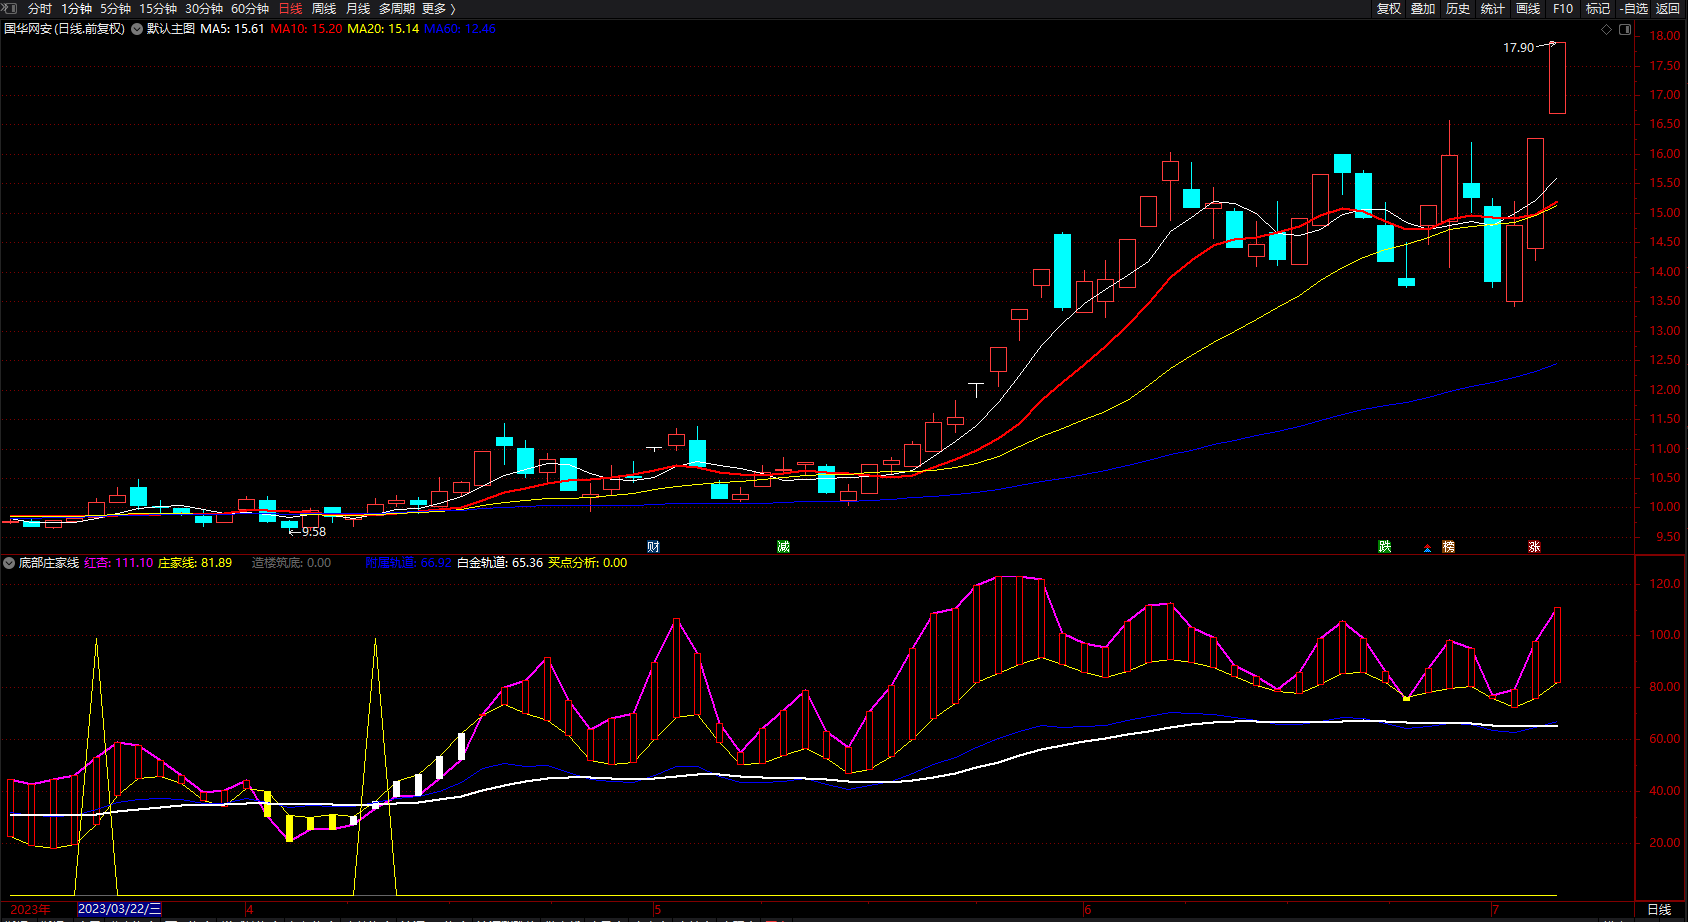Click the 返回 back button
Viewport: 1688px width, 922px height.
pos(1668,8)
